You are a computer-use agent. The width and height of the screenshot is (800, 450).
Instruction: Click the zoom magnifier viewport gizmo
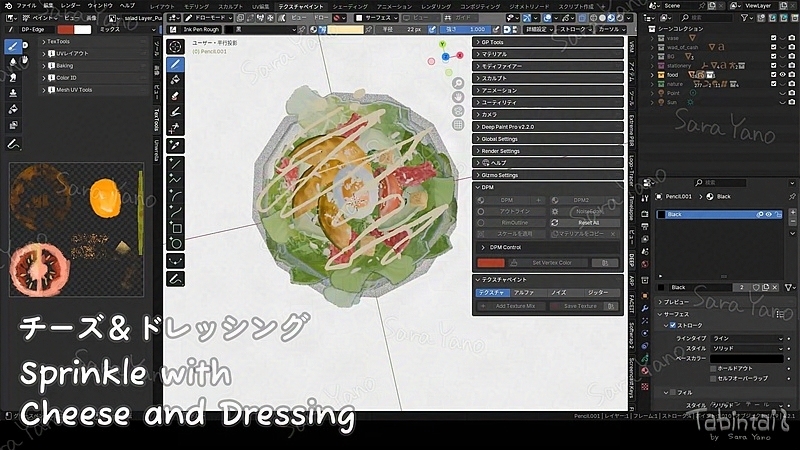click(458, 83)
